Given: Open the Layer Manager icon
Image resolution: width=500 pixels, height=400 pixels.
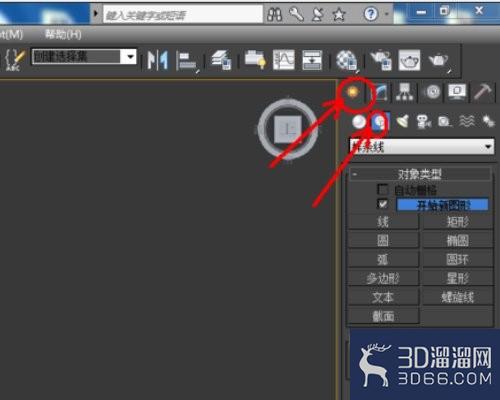Looking at the screenshot, I should [x=221, y=60].
